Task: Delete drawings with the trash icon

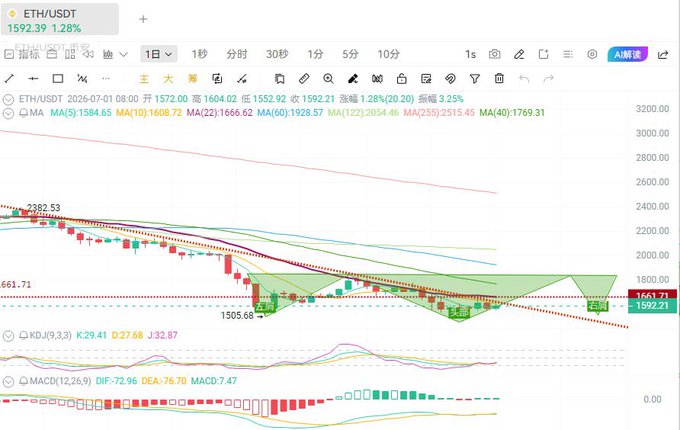Action: (x=499, y=78)
